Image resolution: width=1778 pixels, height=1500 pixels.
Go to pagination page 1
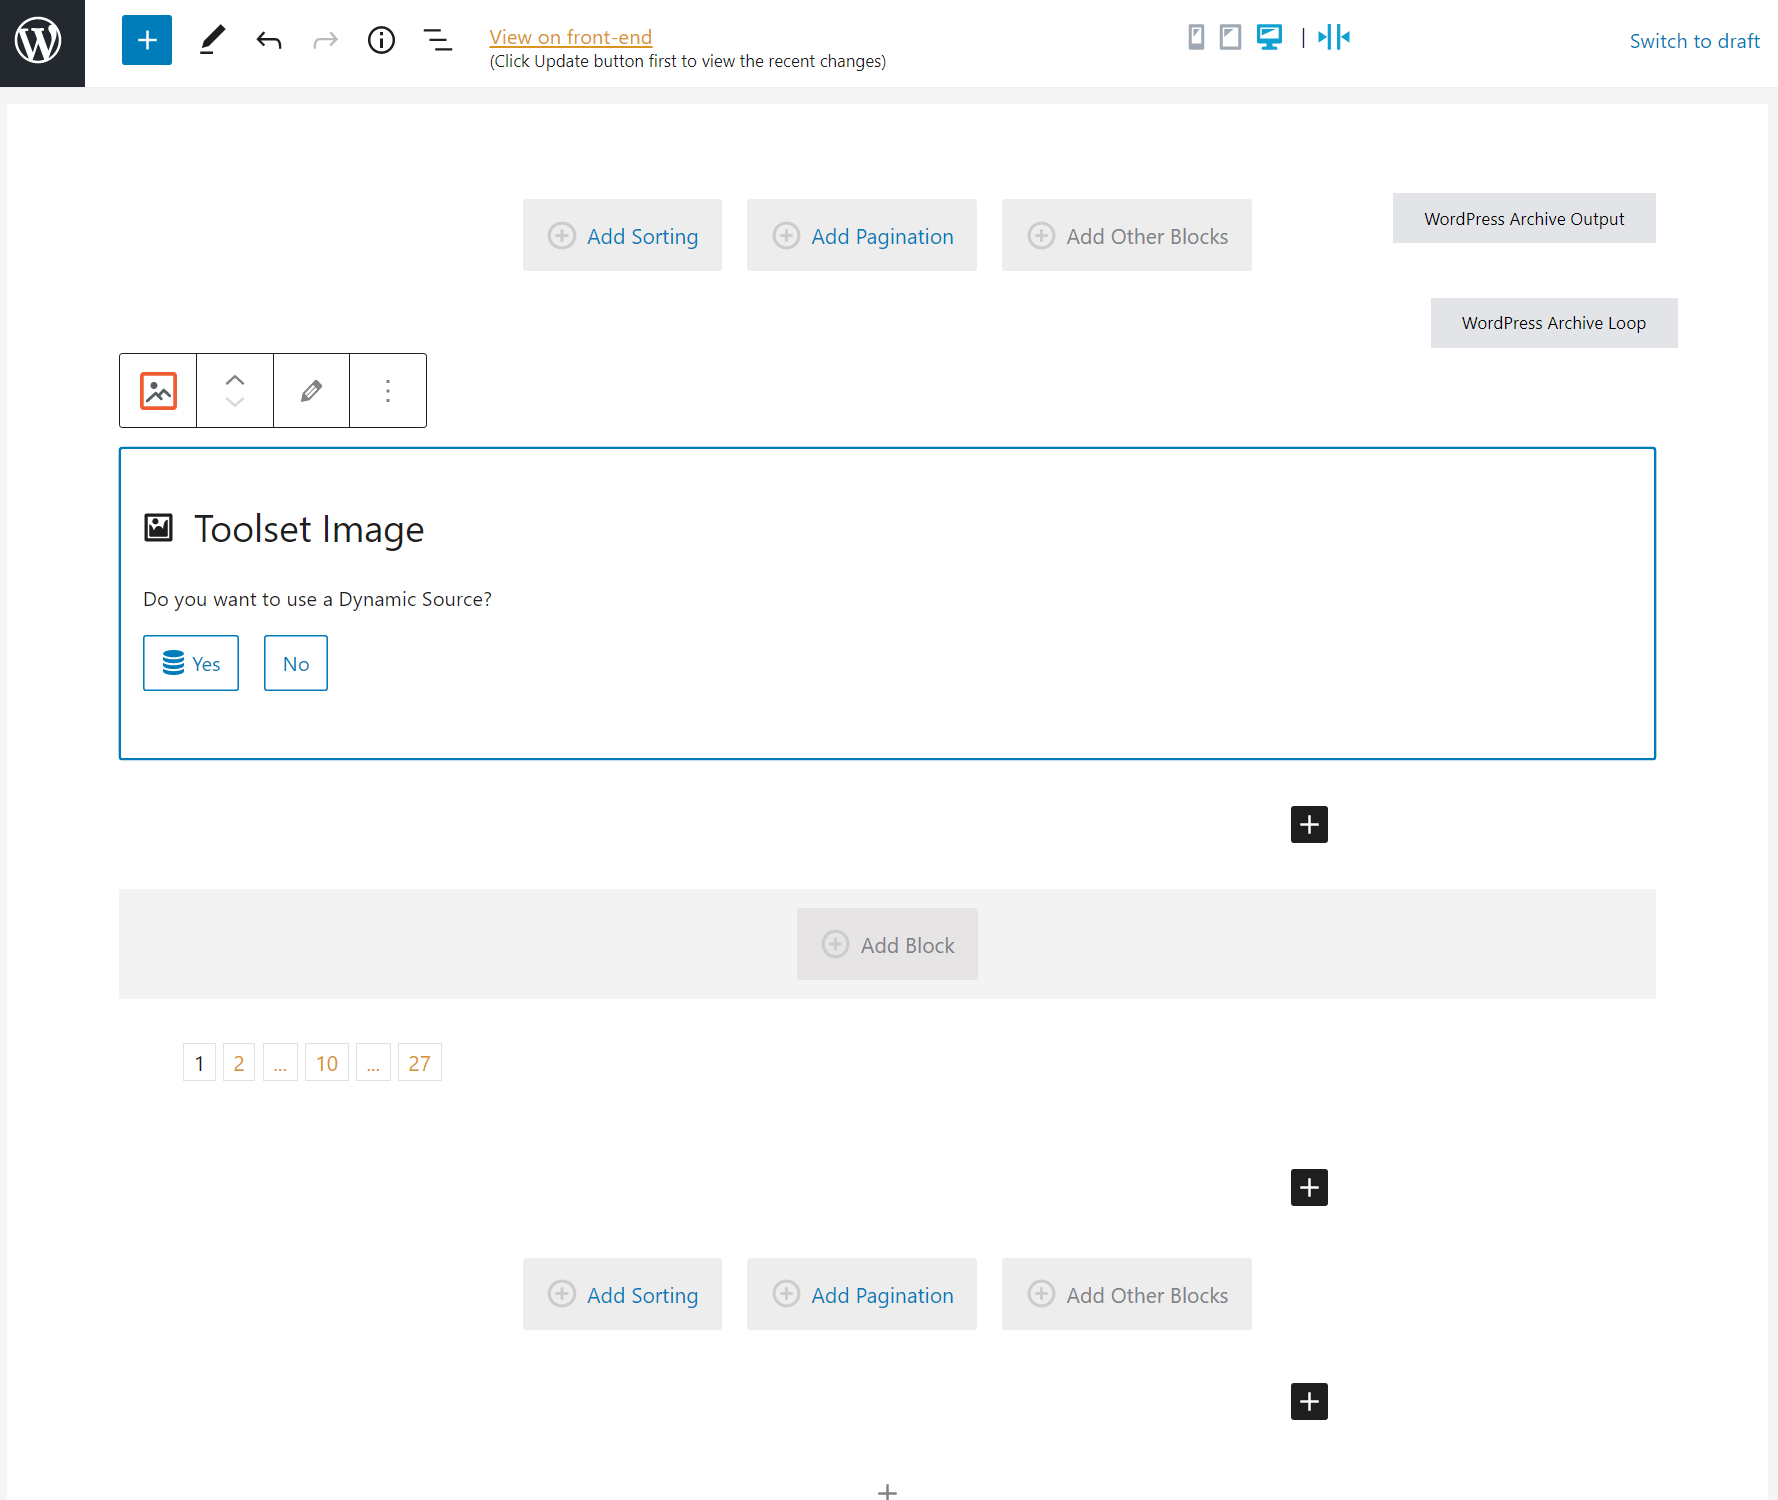click(199, 1062)
